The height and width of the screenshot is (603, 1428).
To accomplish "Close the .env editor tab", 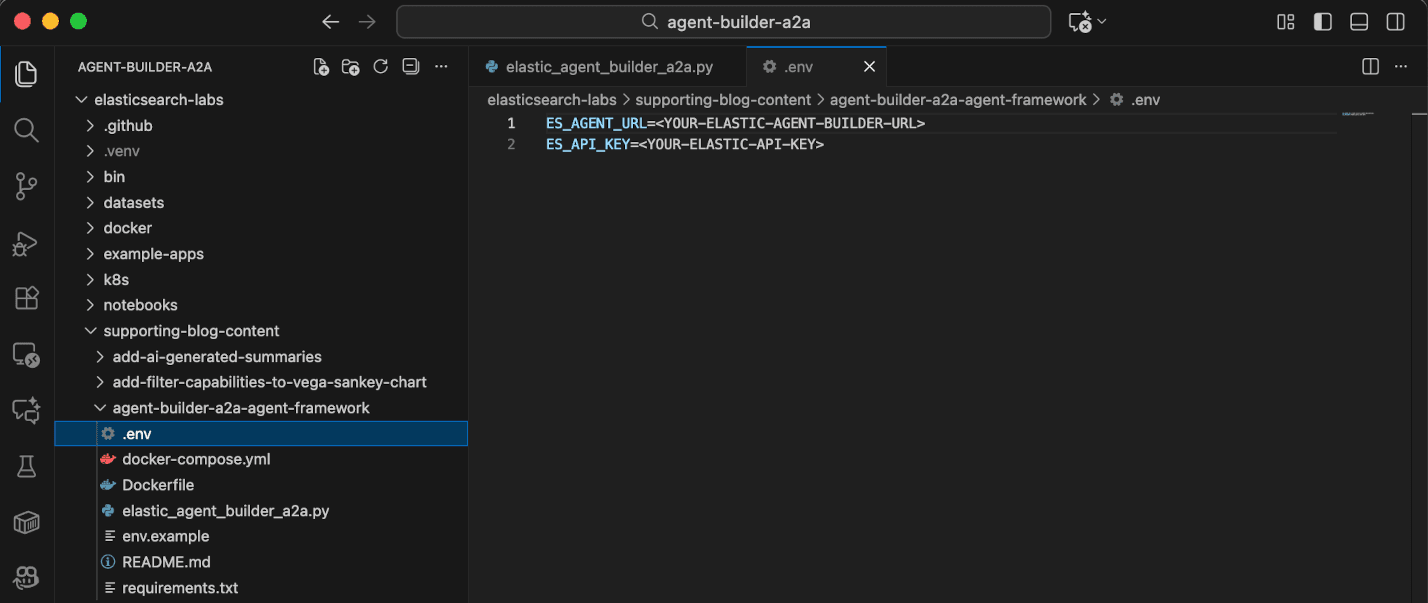I will pos(869,67).
